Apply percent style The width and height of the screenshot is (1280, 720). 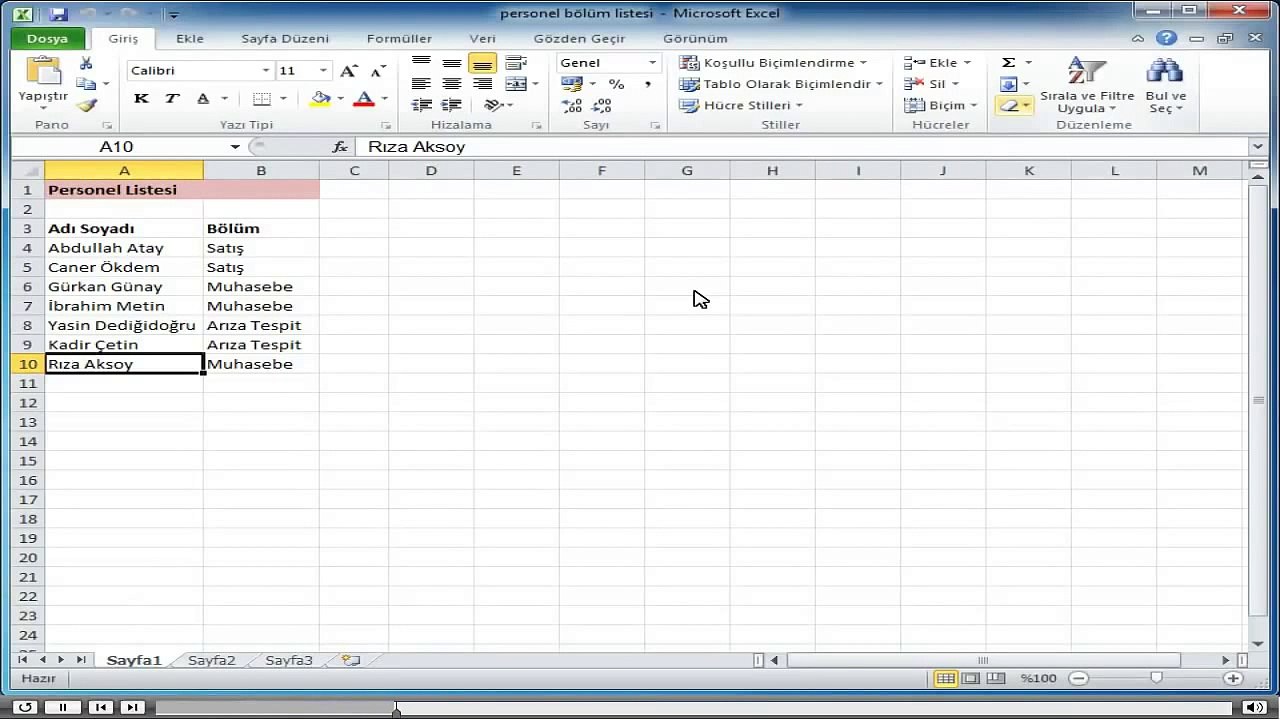click(x=616, y=84)
